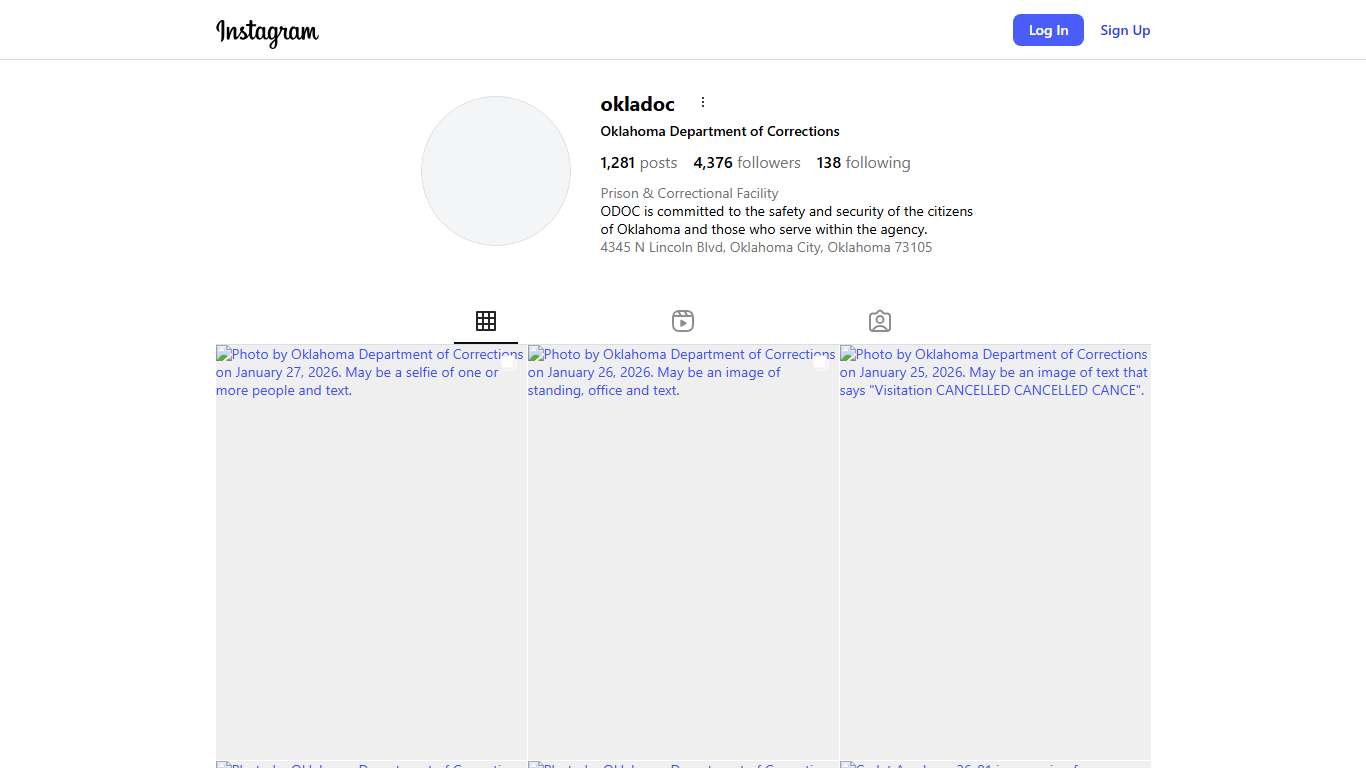Open the January 27, 2026 post

pos(371,552)
